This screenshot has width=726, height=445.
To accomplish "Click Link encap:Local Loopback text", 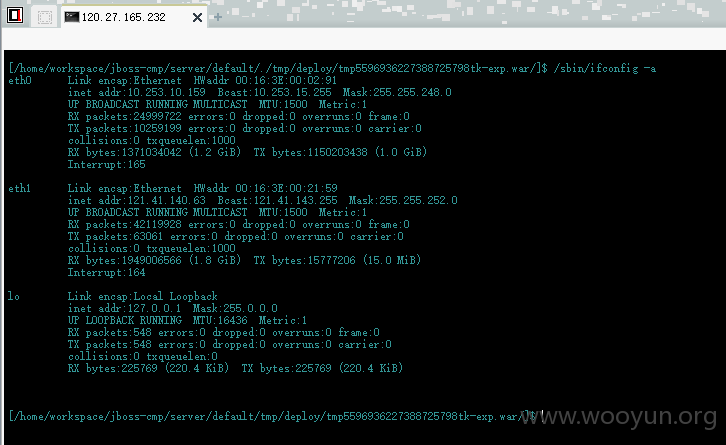I will click(x=143, y=296).
